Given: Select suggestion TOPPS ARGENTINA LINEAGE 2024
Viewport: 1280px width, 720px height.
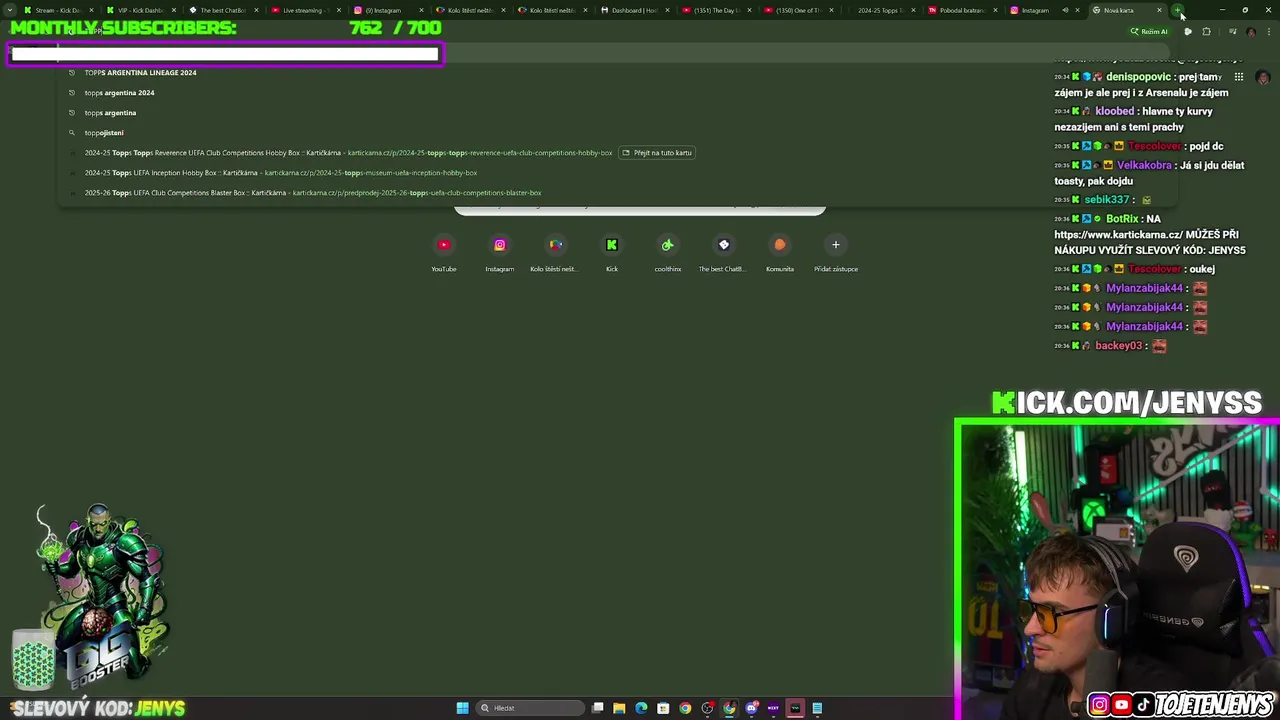Looking at the screenshot, I should tap(616, 73).
